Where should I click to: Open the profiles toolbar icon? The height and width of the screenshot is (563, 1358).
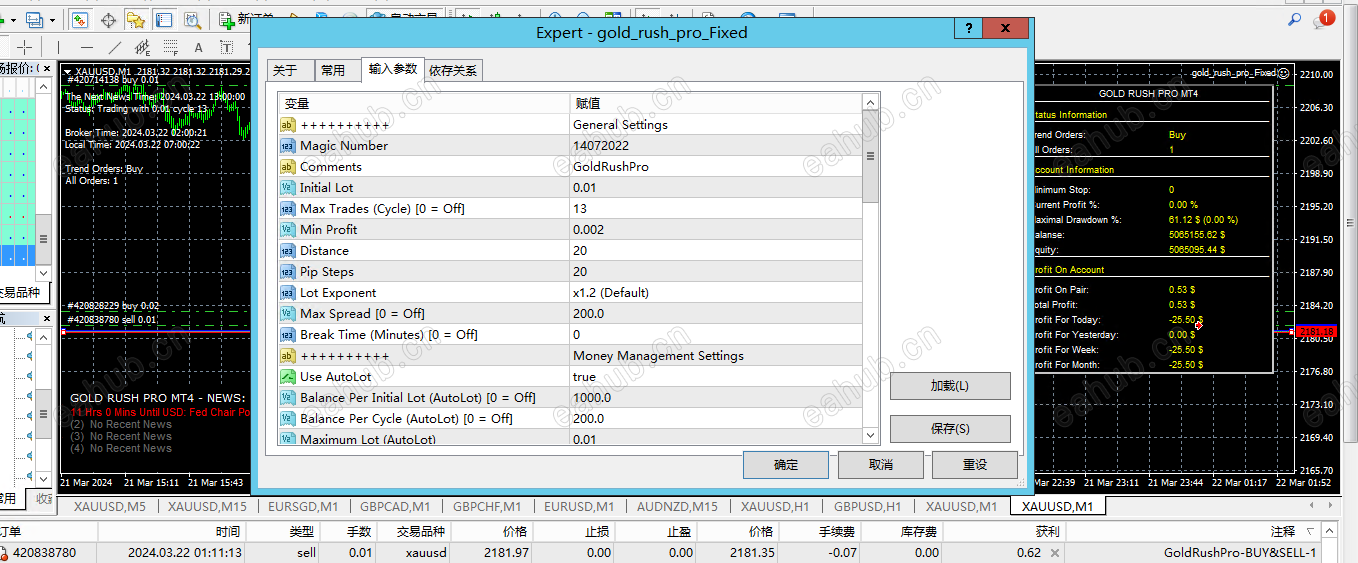(x=34, y=20)
